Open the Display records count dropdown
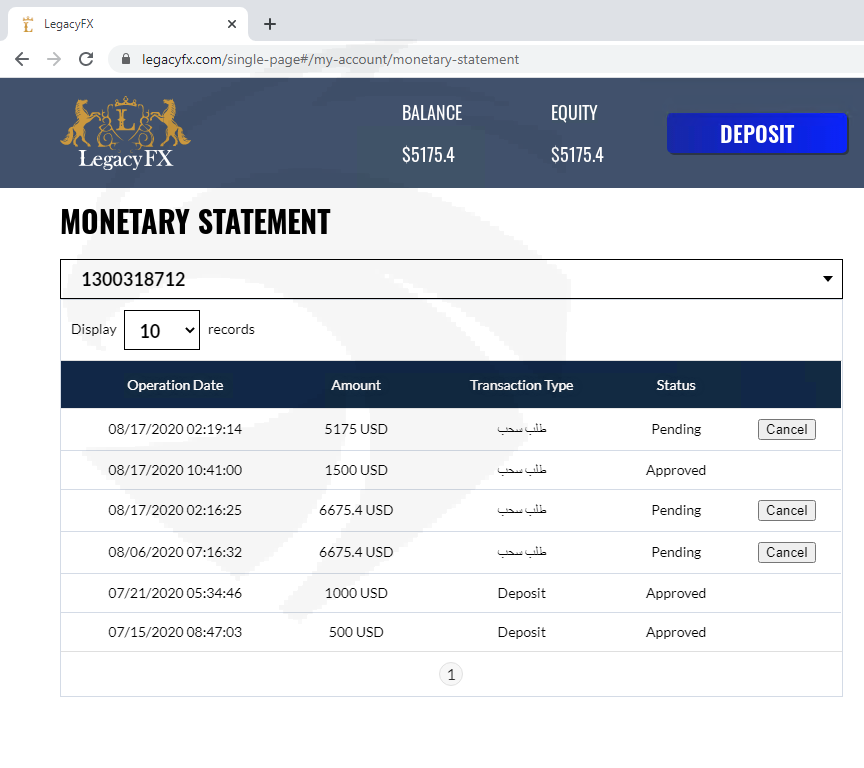 [161, 330]
